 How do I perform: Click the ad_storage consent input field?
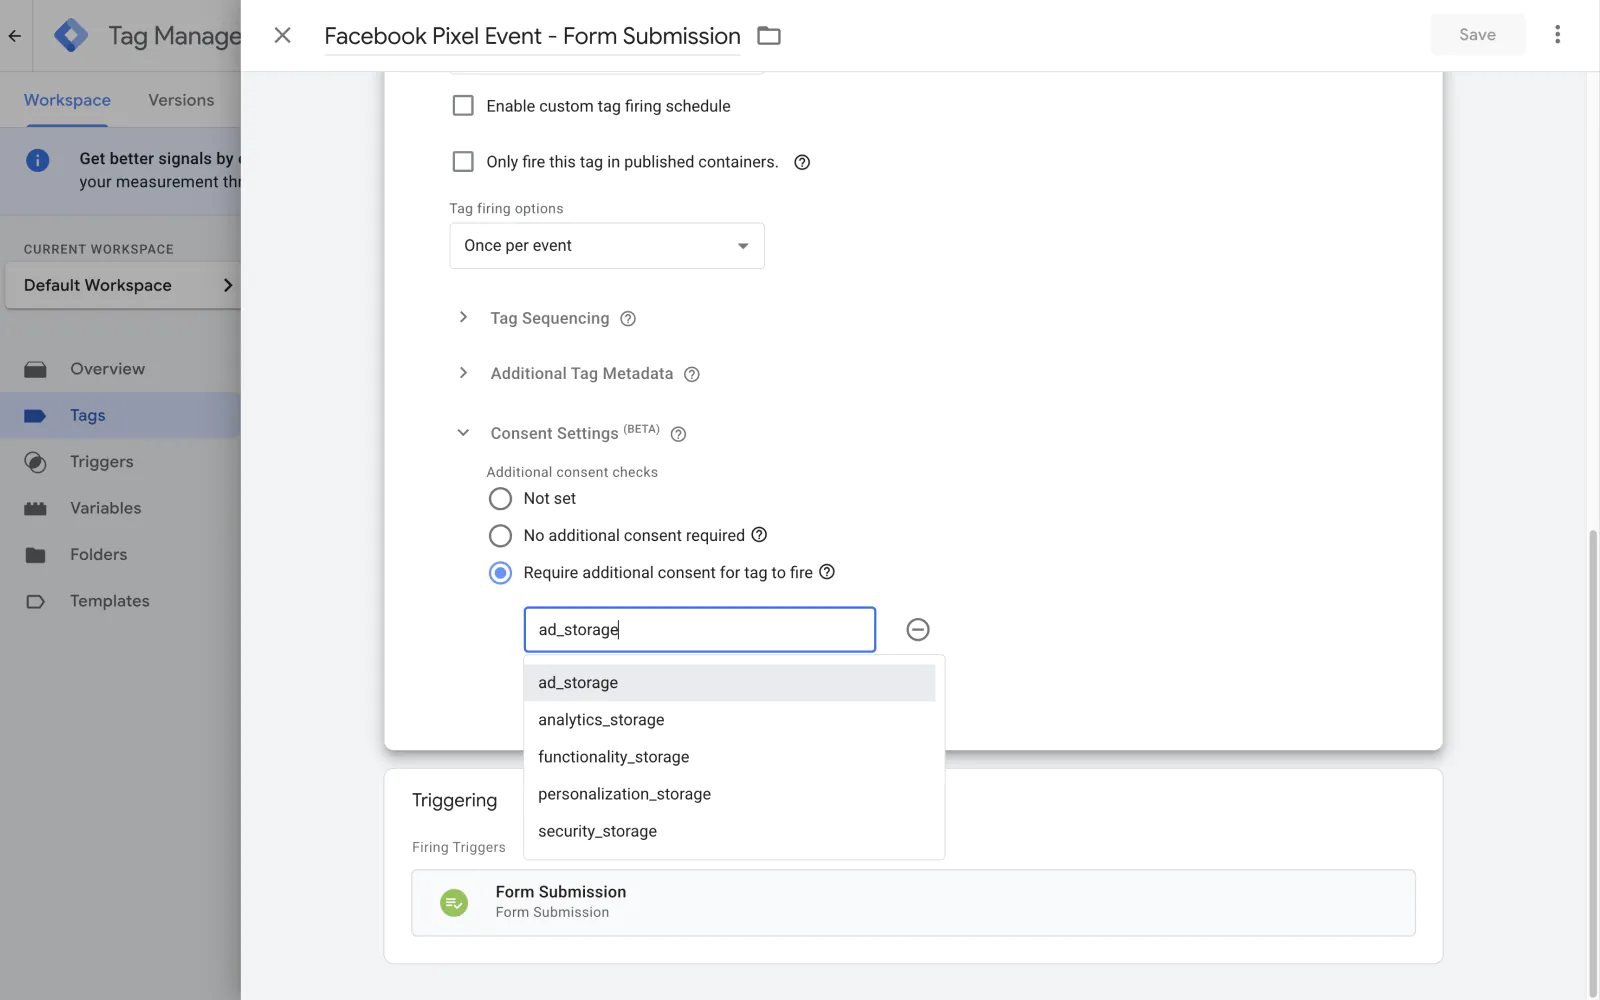point(699,630)
